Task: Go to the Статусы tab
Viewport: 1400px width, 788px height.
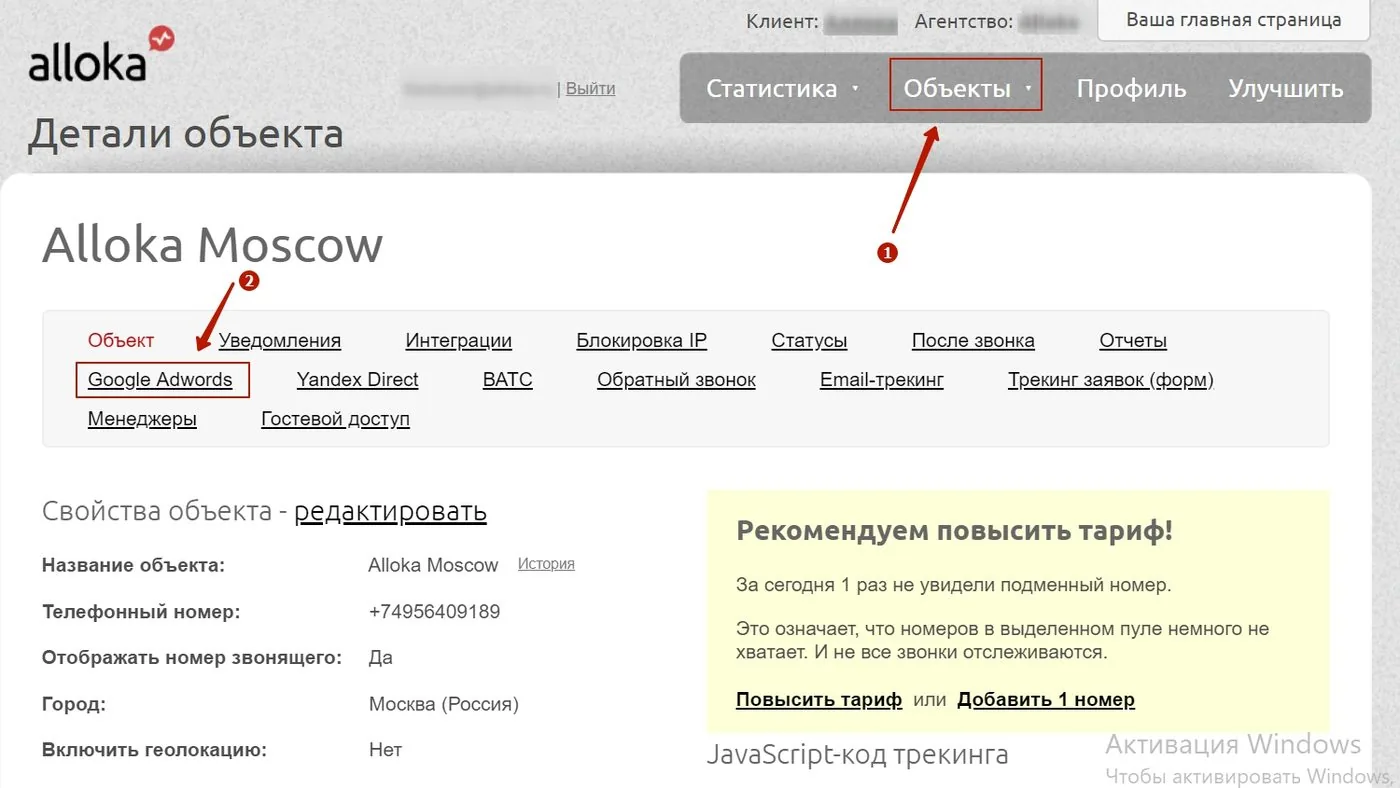Action: pos(809,340)
